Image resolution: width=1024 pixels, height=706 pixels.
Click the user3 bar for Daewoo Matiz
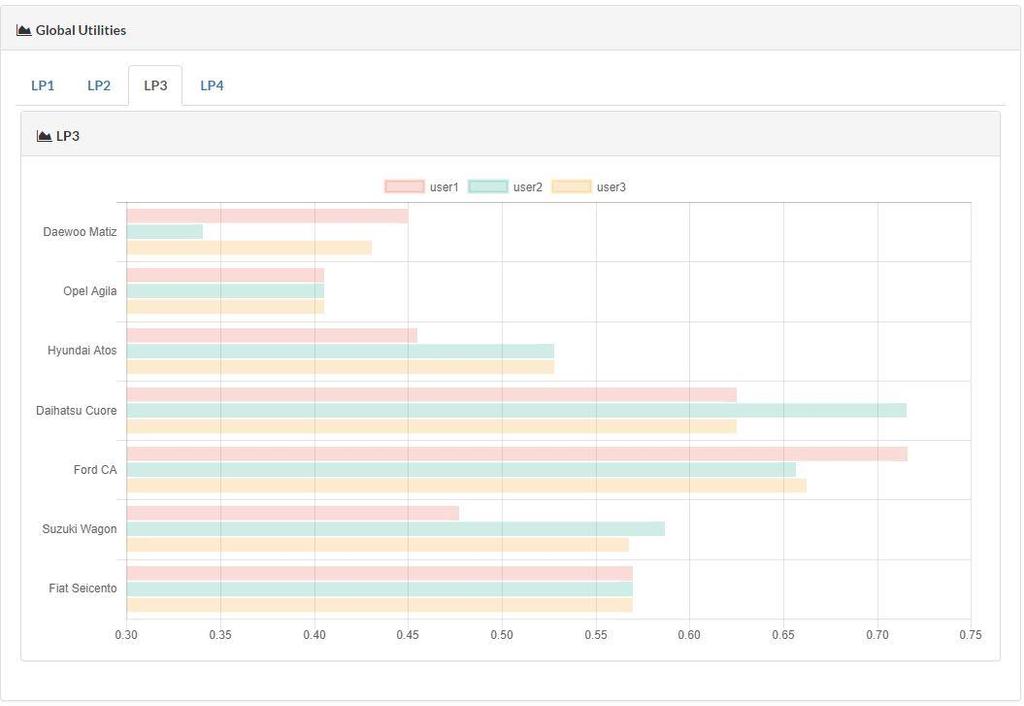click(x=249, y=248)
